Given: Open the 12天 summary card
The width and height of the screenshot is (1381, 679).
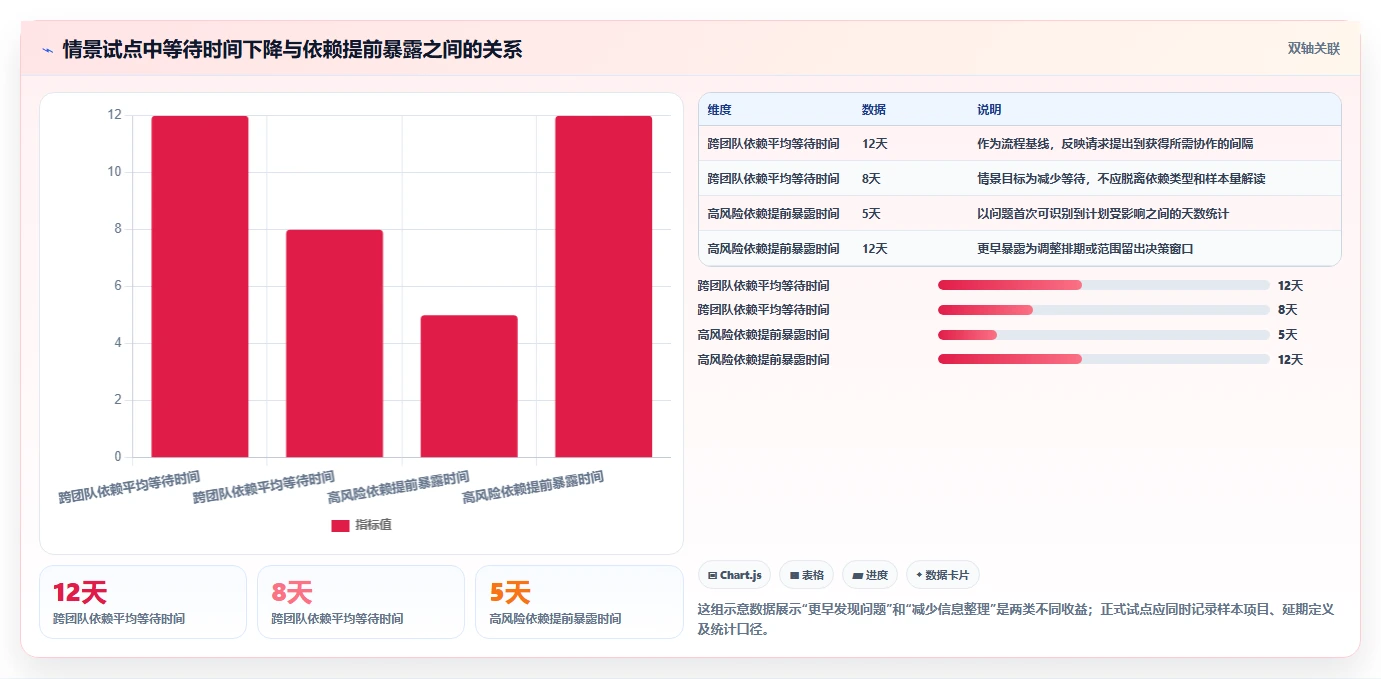Looking at the screenshot, I should point(143,602).
